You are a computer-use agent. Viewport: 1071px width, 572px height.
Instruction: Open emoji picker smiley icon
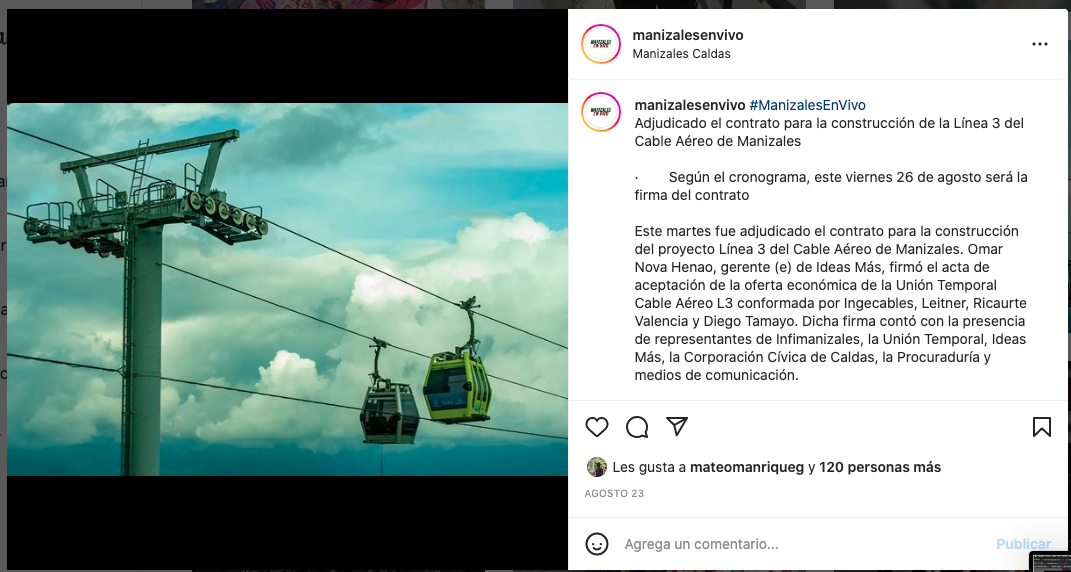(x=596, y=544)
